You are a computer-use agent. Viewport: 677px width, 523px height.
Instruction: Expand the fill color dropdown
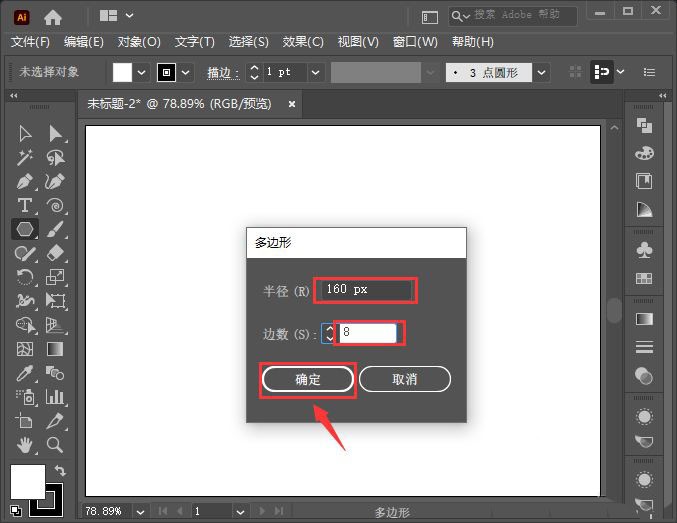[141, 73]
